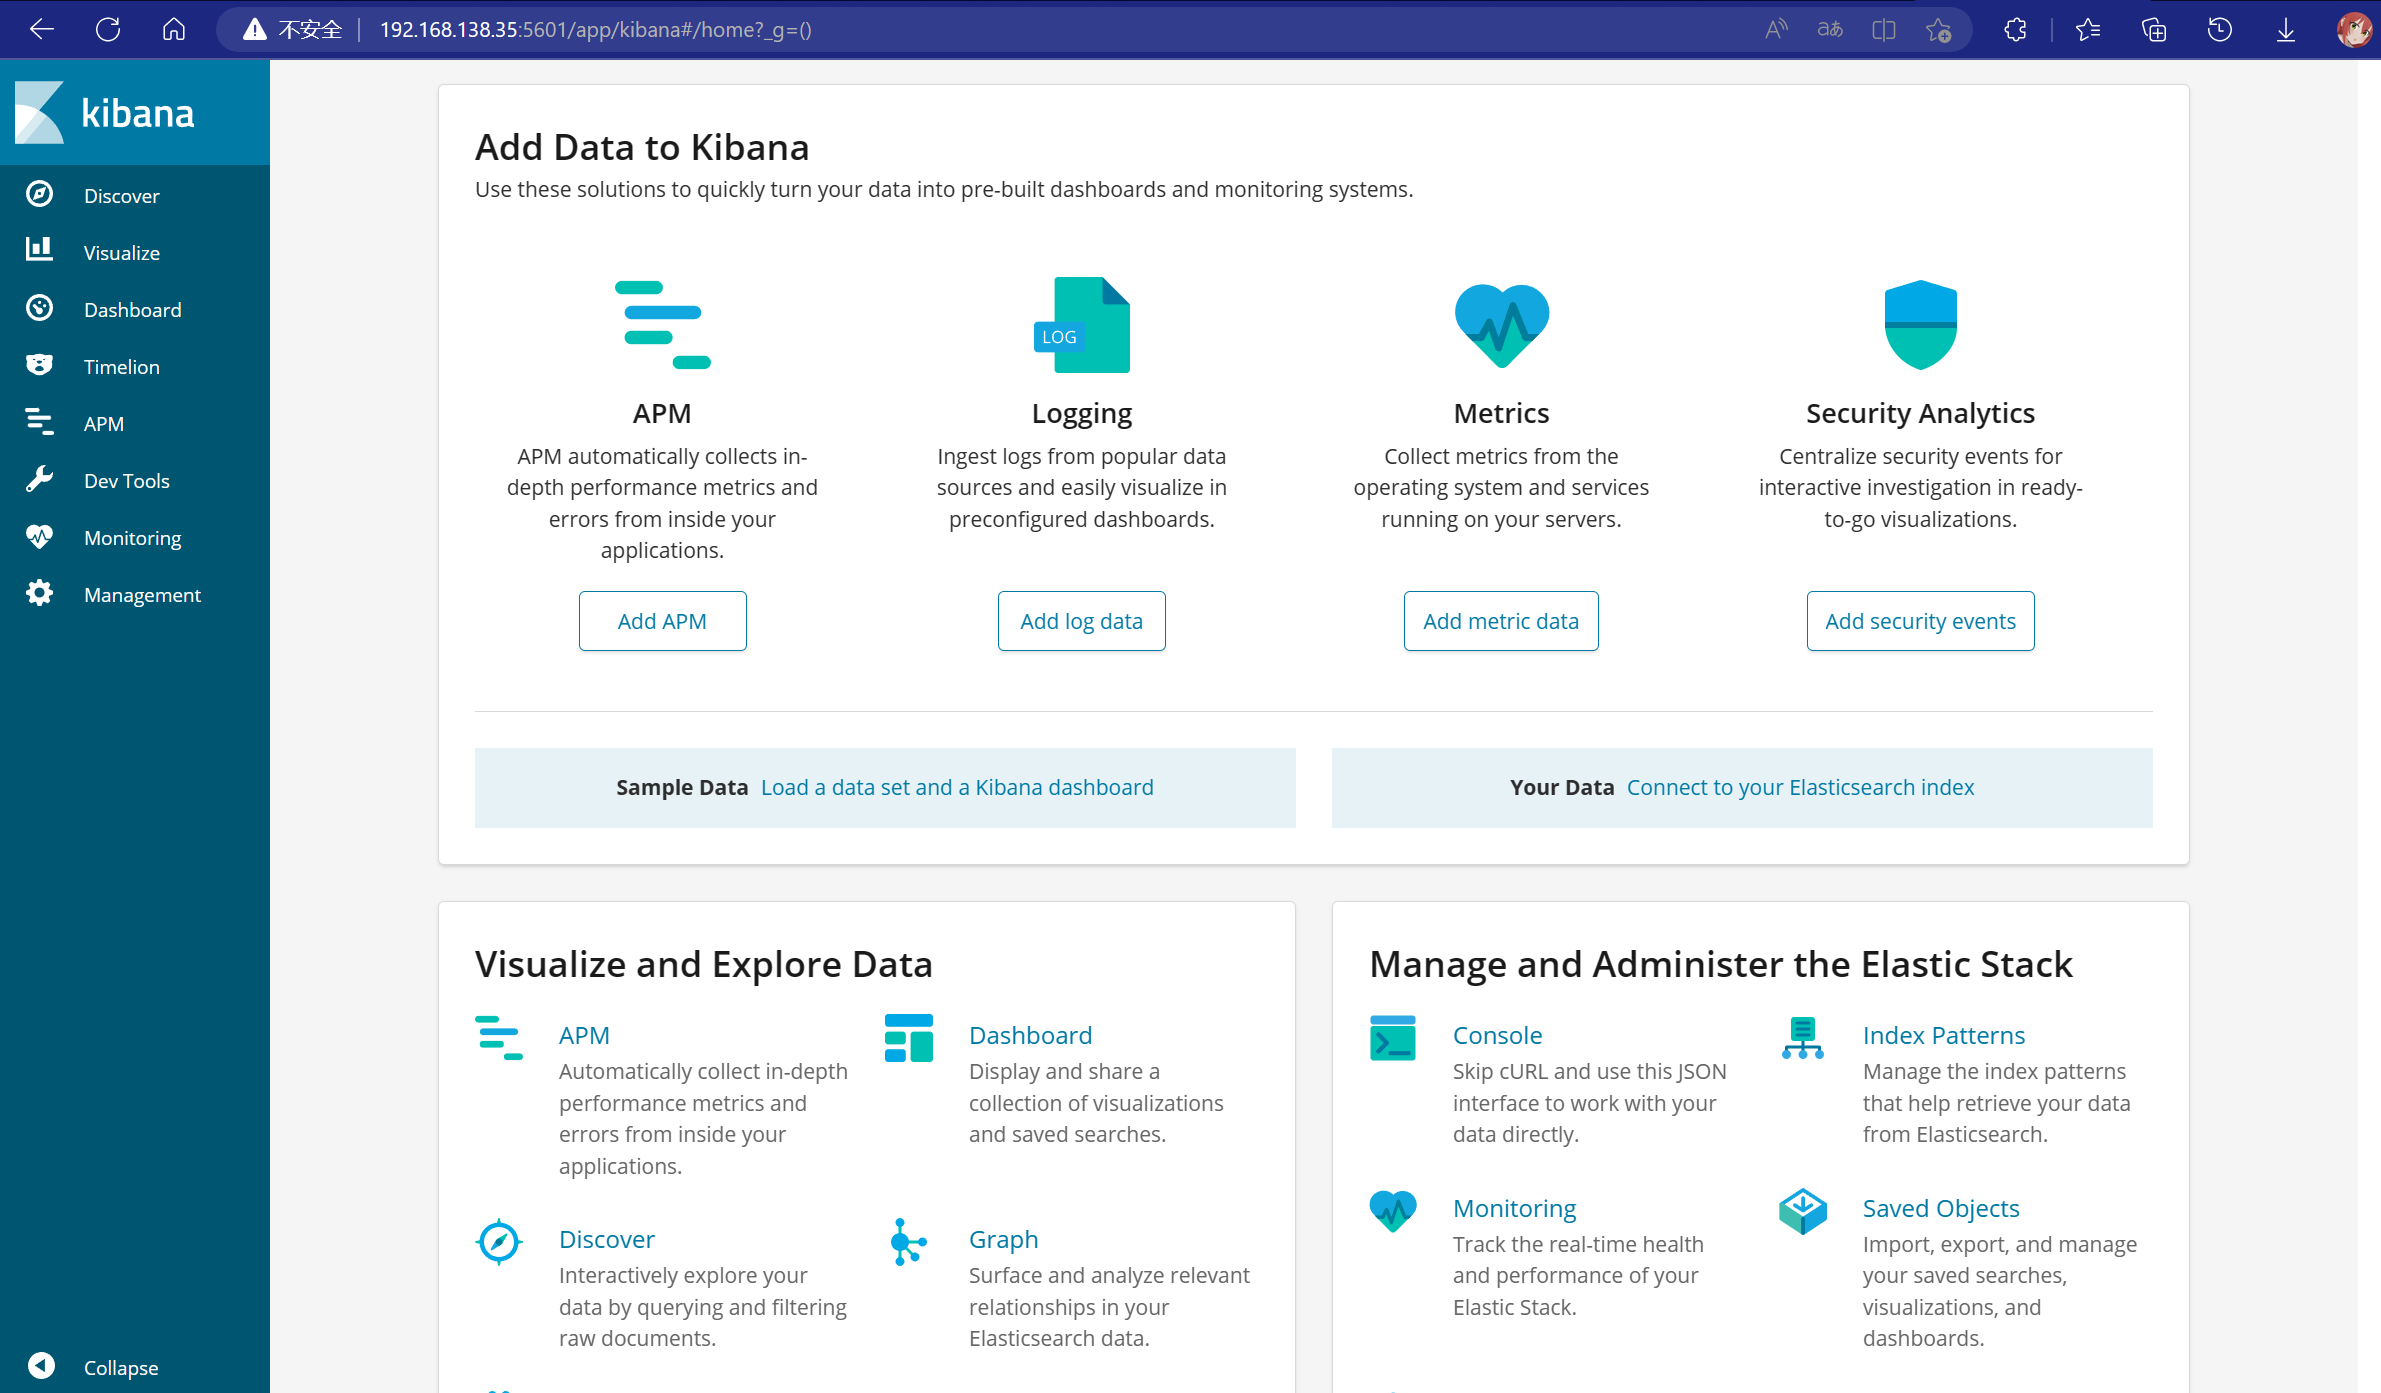Click the Console terminal icon
The width and height of the screenshot is (2381, 1393).
click(1392, 1039)
